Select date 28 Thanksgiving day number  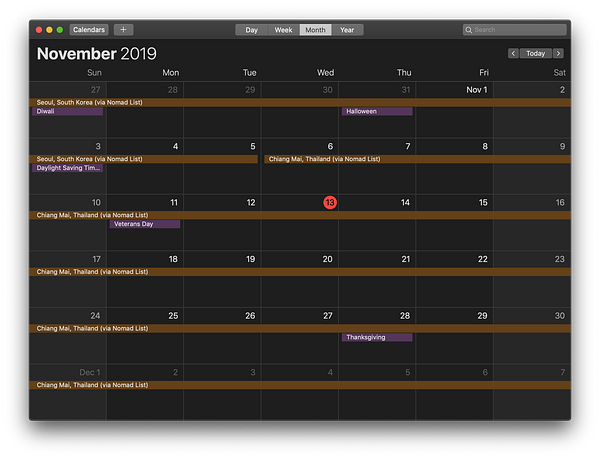[405, 316]
